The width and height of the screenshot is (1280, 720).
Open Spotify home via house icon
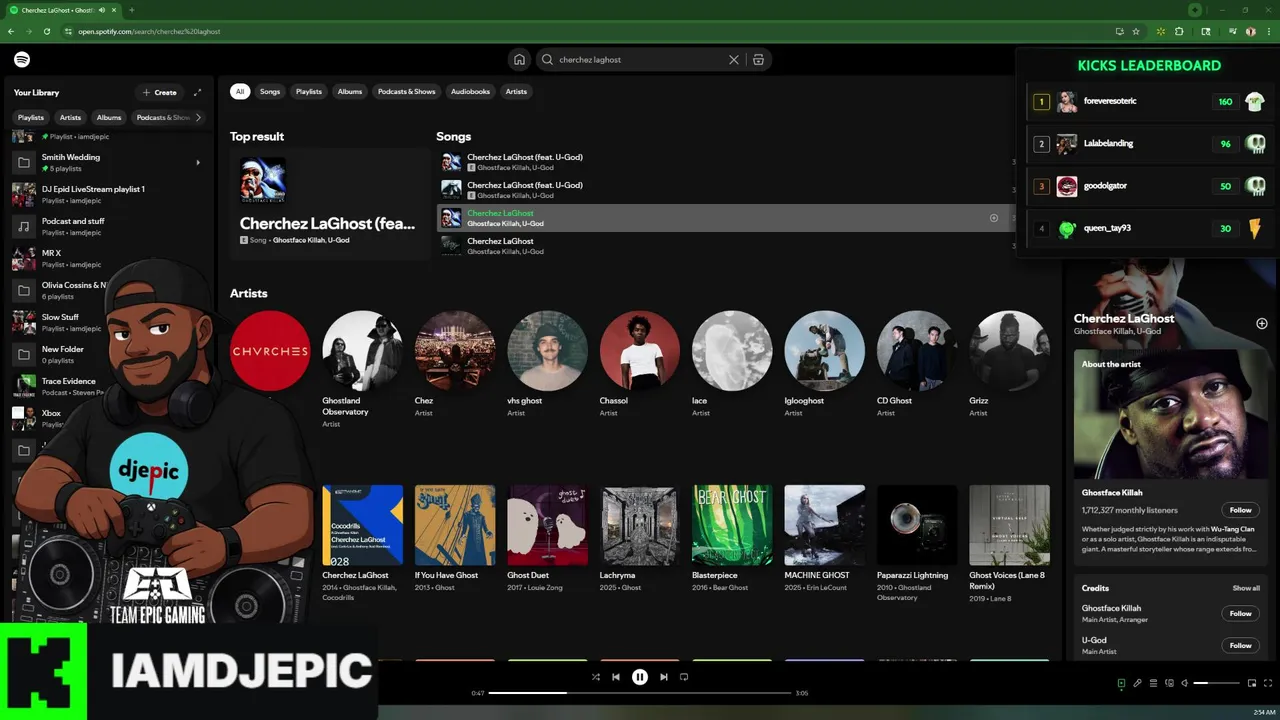point(519,60)
